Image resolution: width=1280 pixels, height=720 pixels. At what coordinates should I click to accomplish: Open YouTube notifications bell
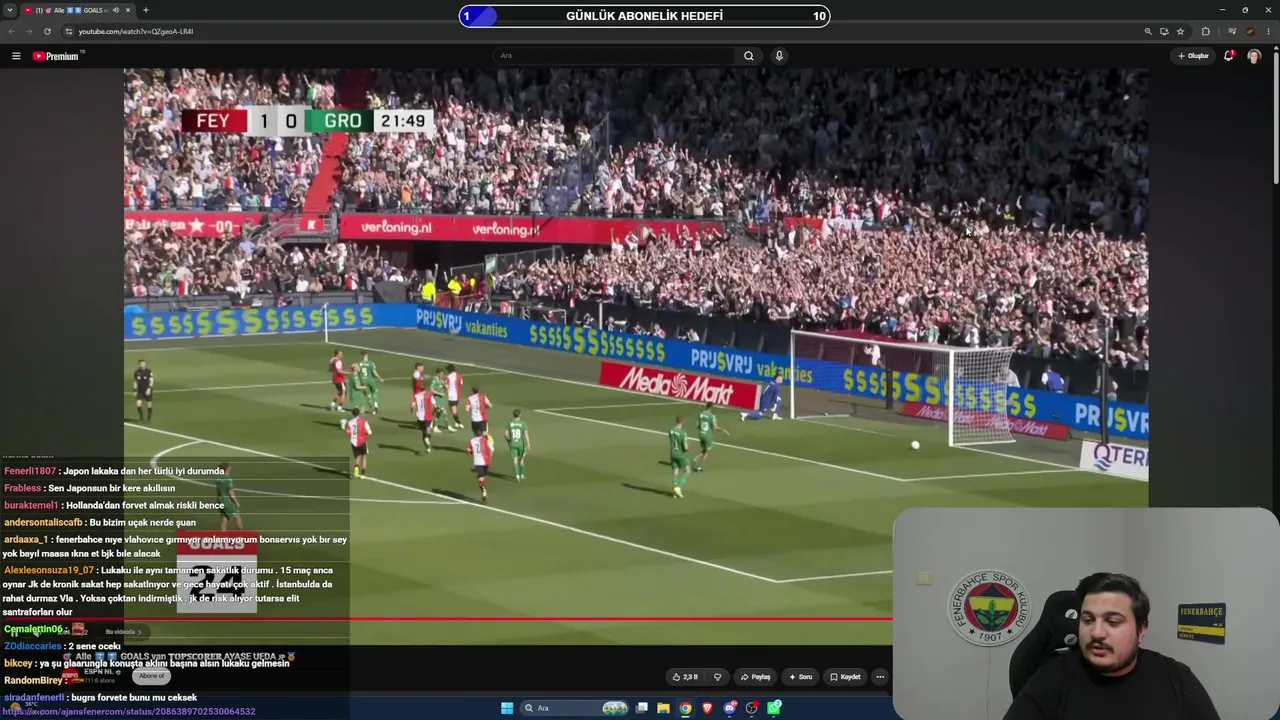coord(1229,56)
